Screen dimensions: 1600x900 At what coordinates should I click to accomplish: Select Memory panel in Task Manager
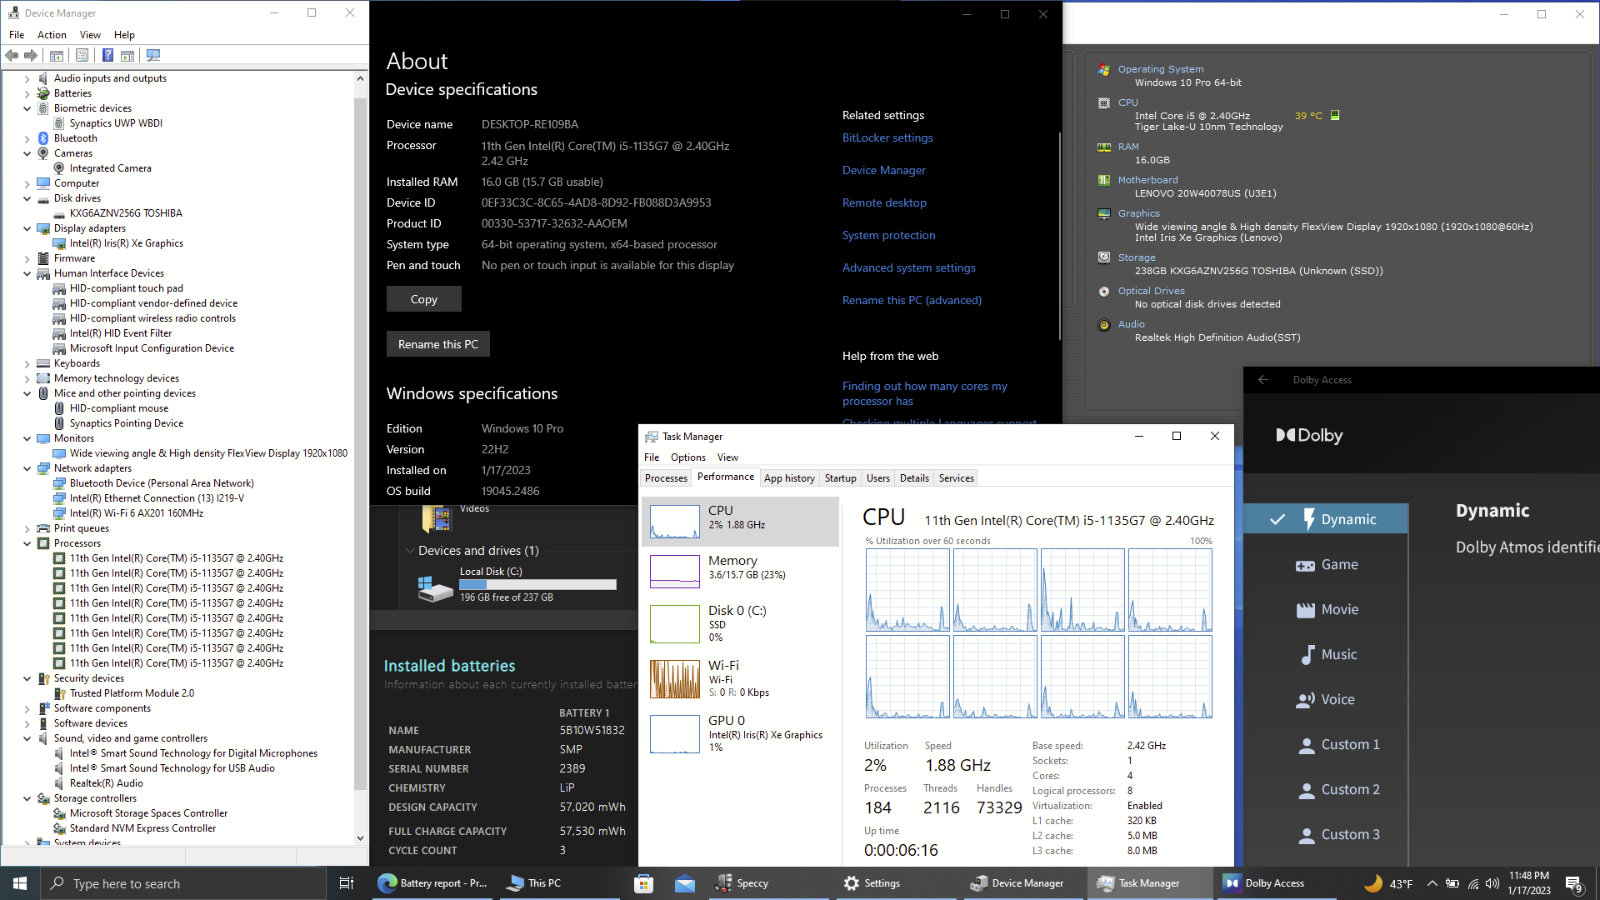tap(740, 571)
